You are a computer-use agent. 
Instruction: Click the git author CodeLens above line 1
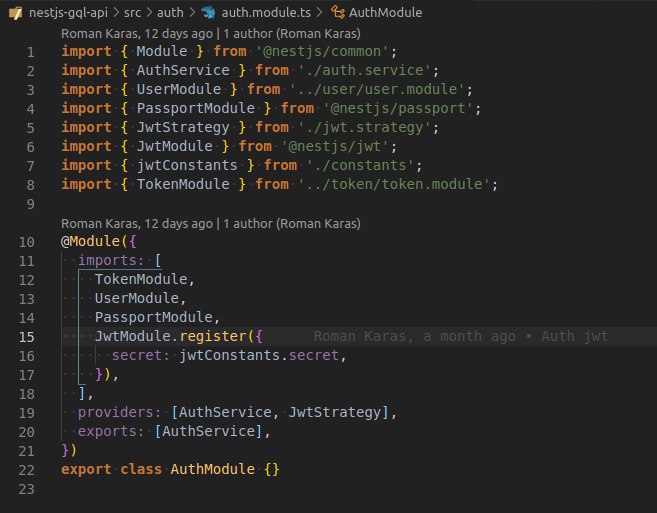point(211,34)
